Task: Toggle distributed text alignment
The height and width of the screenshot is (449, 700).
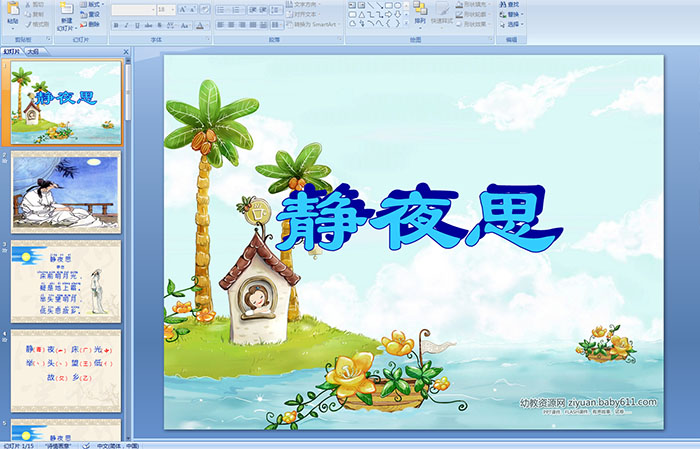Action: click(x=263, y=25)
